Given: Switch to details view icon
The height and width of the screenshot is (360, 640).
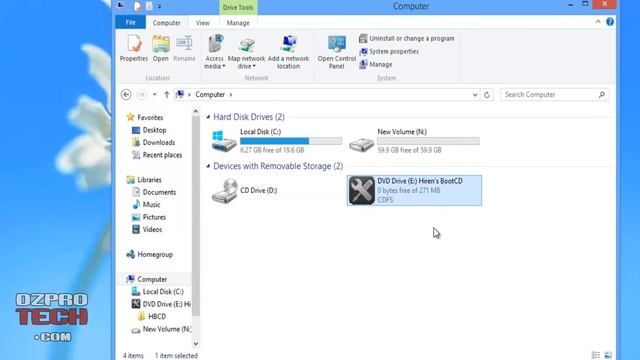Looking at the screenshot, I should (x=596, y=356).
